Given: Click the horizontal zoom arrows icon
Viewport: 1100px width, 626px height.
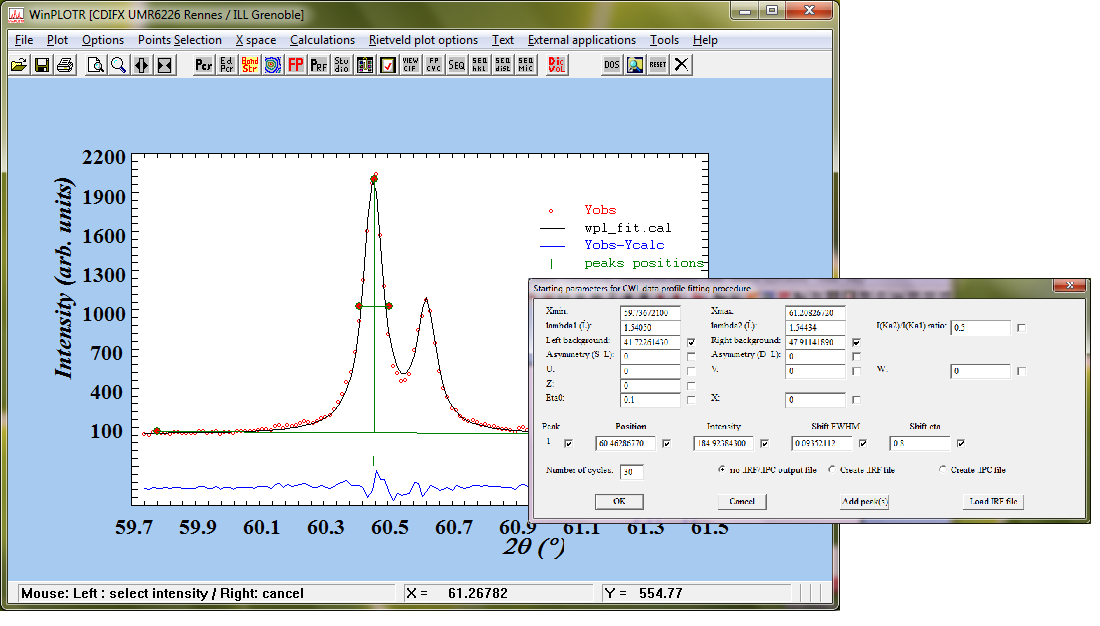Looking at the screenshot, I should (142, 65).
